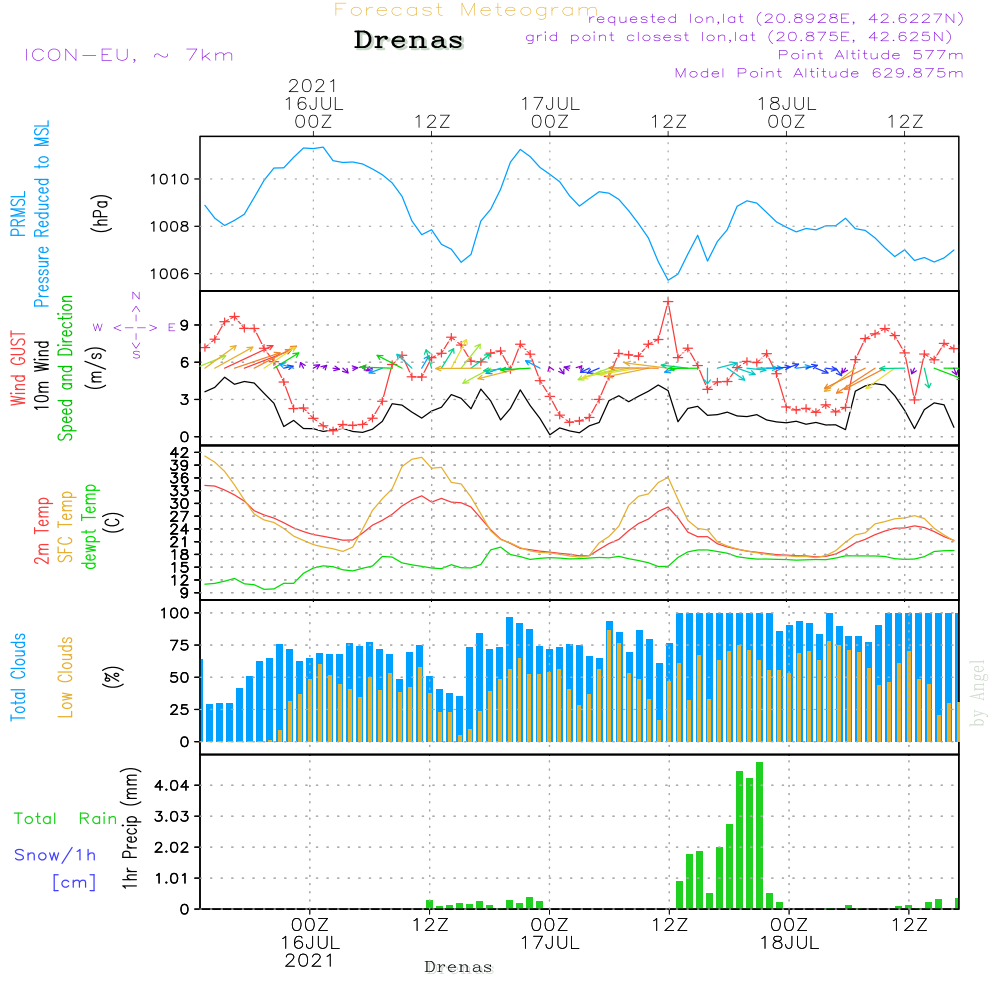Click the "[cm]" snow unit label
The width and height of the screenshot is (1000, 1000).
[x=74, y=882]
